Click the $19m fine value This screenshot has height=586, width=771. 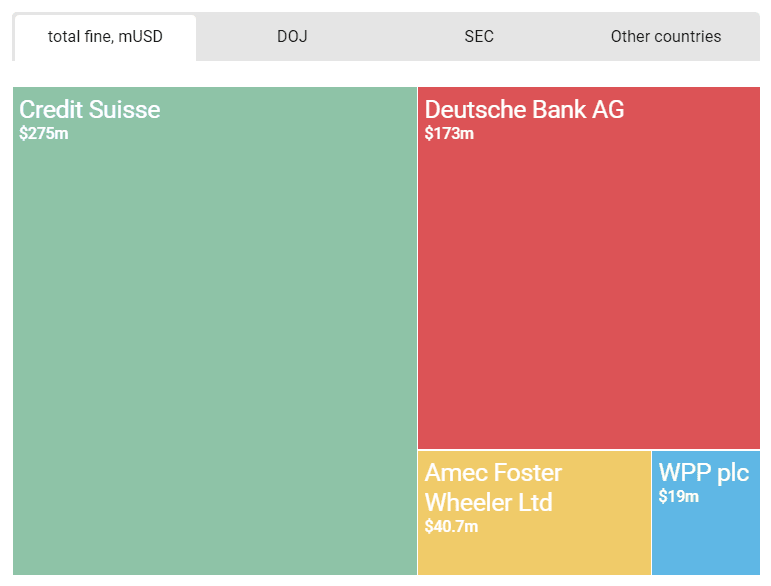pyautogui.click(x=678, y=497)
